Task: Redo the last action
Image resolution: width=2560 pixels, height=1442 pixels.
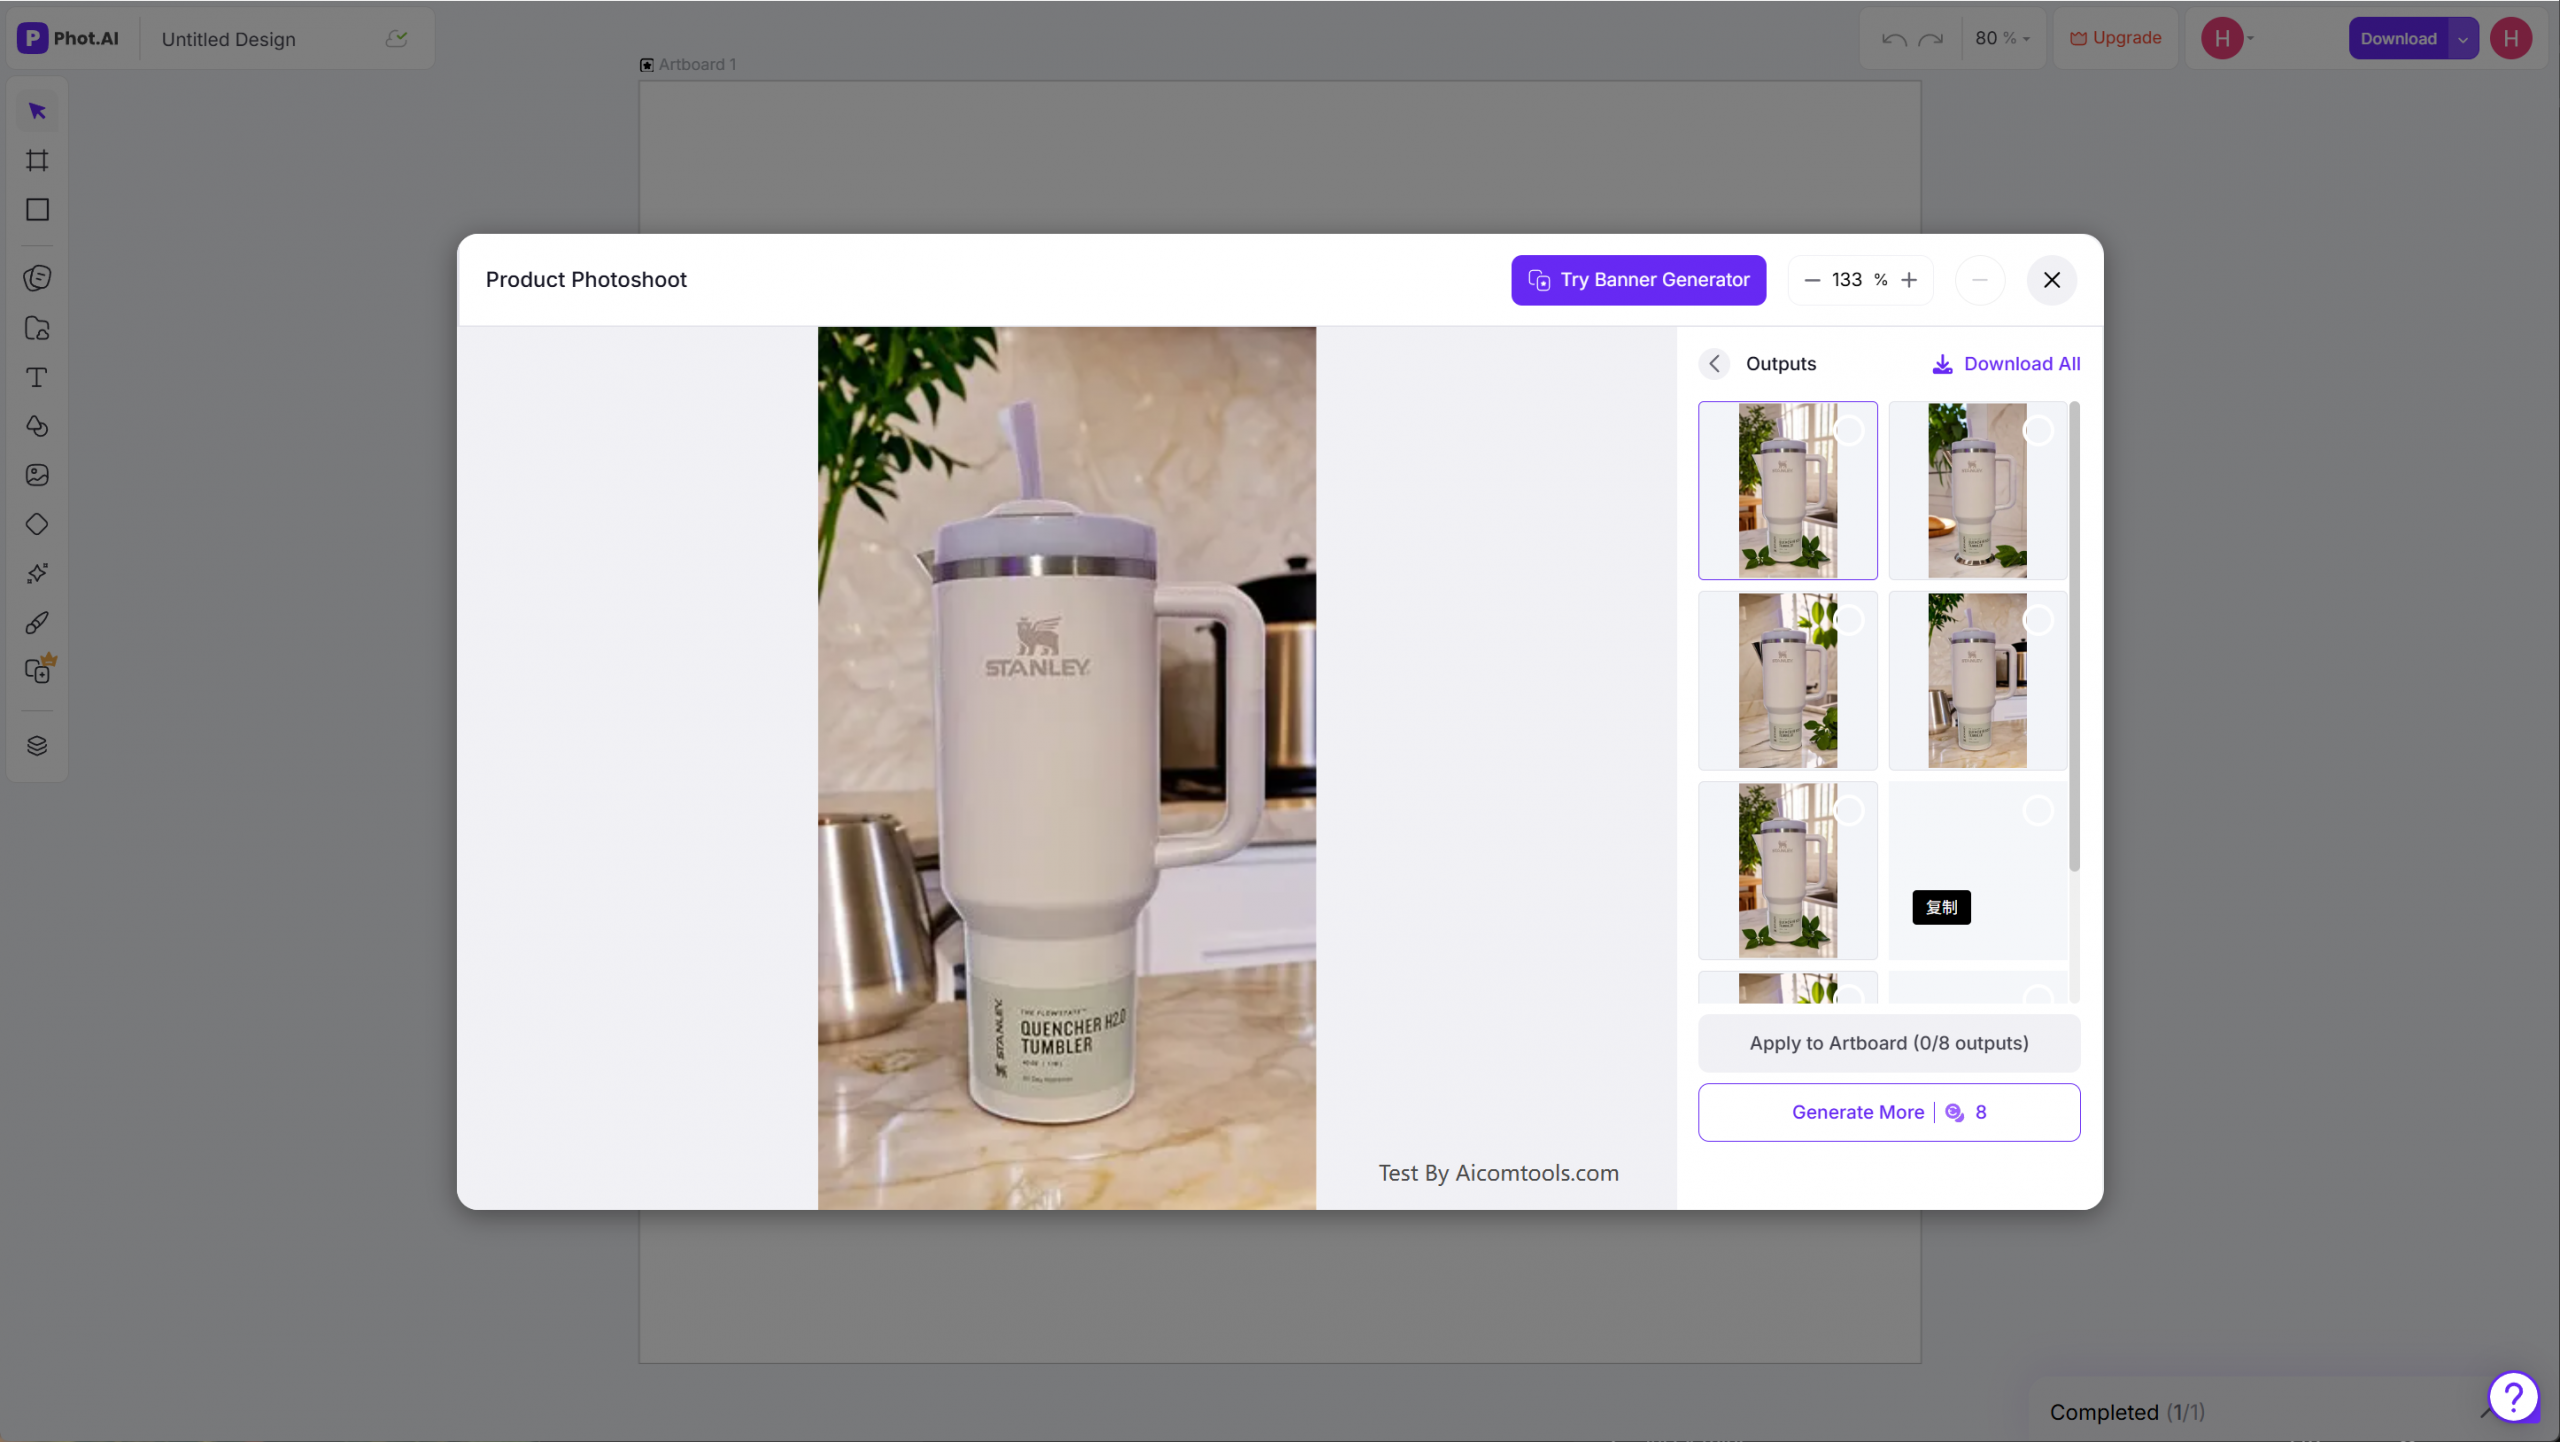Action: pyautogui.click(x=1931, y=38)
